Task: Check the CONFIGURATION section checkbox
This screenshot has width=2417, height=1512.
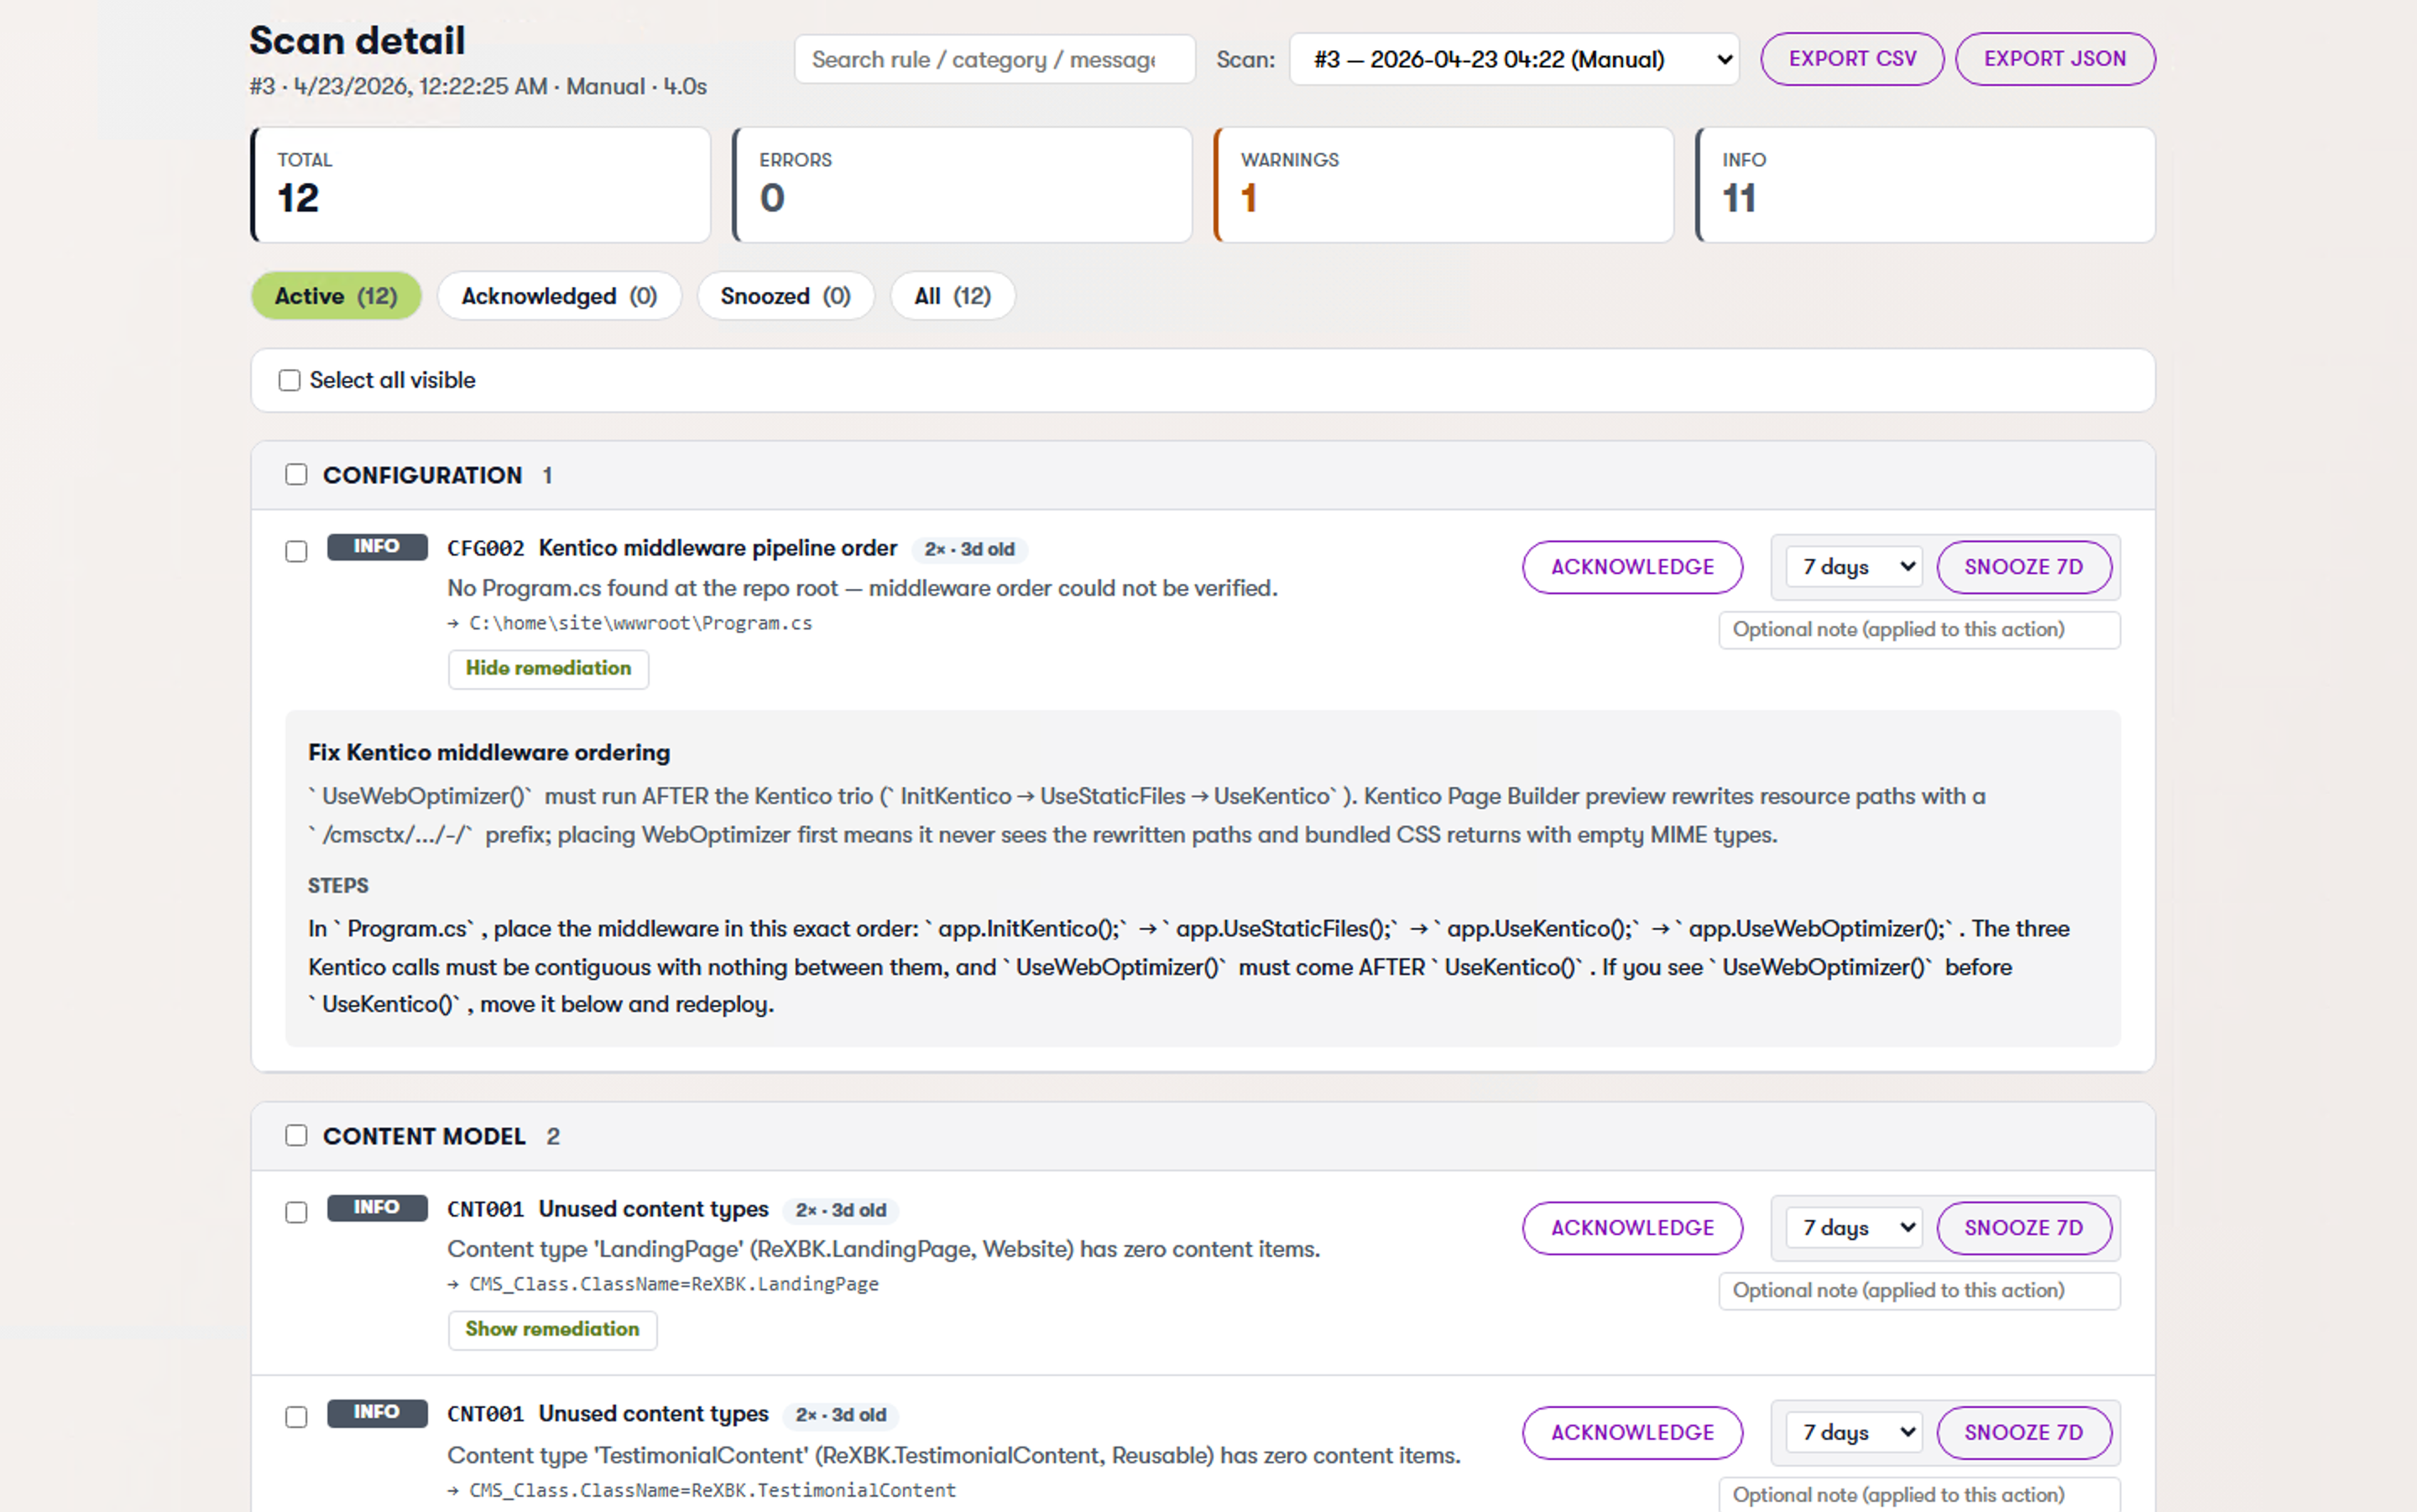Action: pyautogui.click(x=296, y=474)
